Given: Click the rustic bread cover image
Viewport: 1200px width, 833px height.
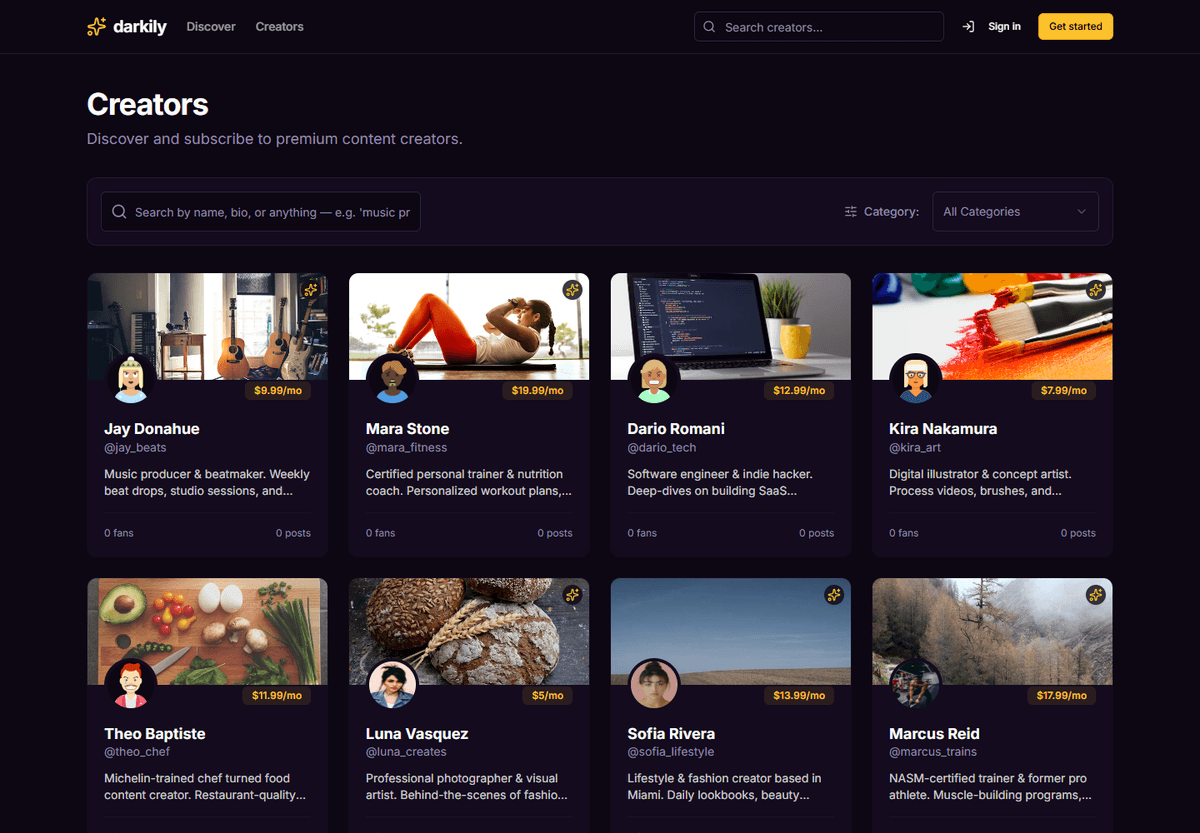Looking at the screenshot, I should [469, 631].
